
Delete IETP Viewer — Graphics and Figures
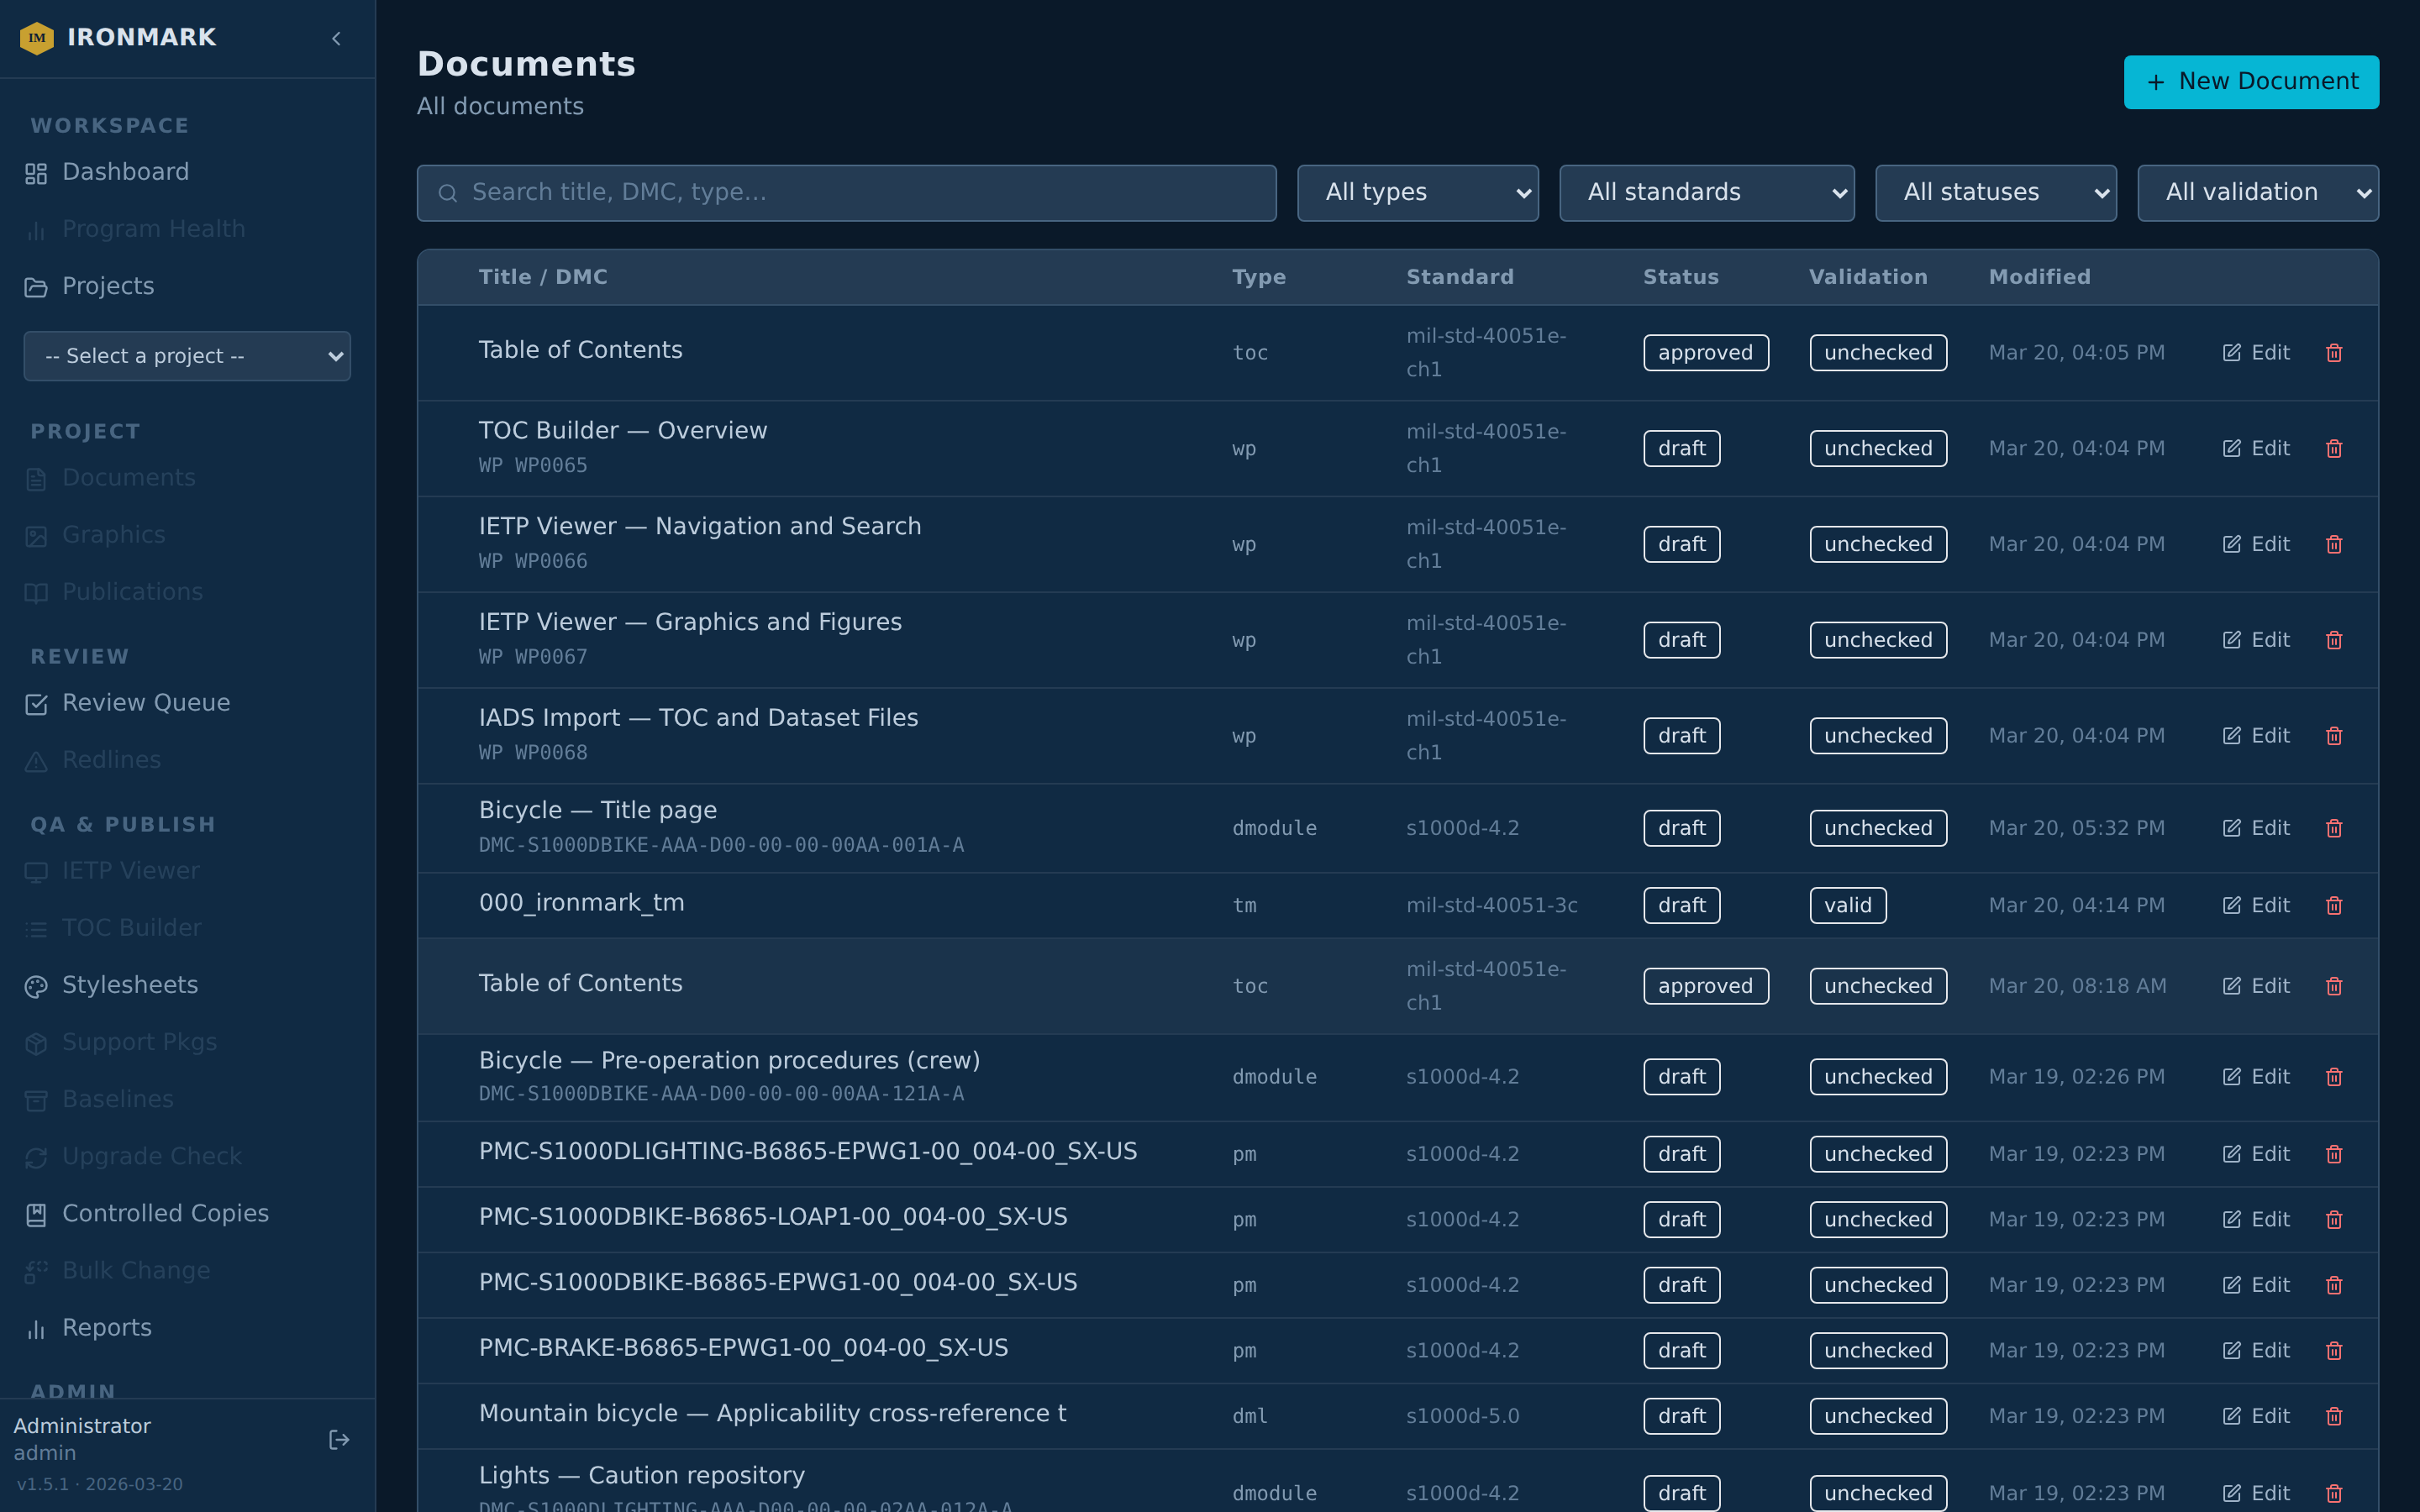(x=2334, y=640)
